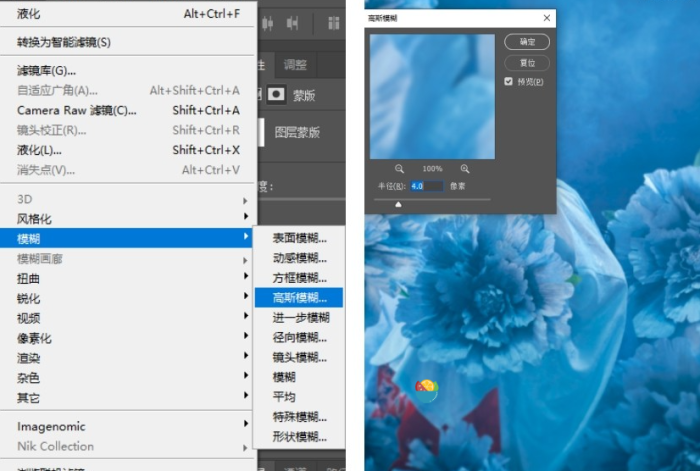Open Camera Raw 滤镜 filter

click(126, 110)
